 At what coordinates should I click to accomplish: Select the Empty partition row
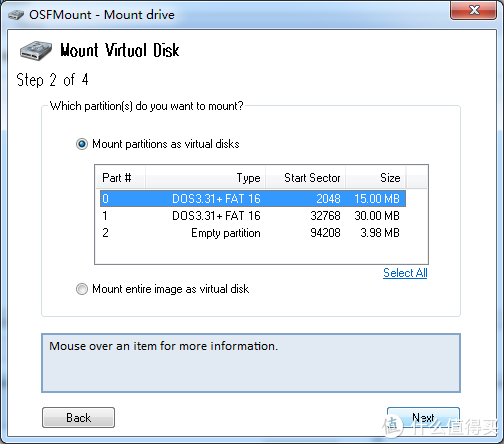coord(253,233)
